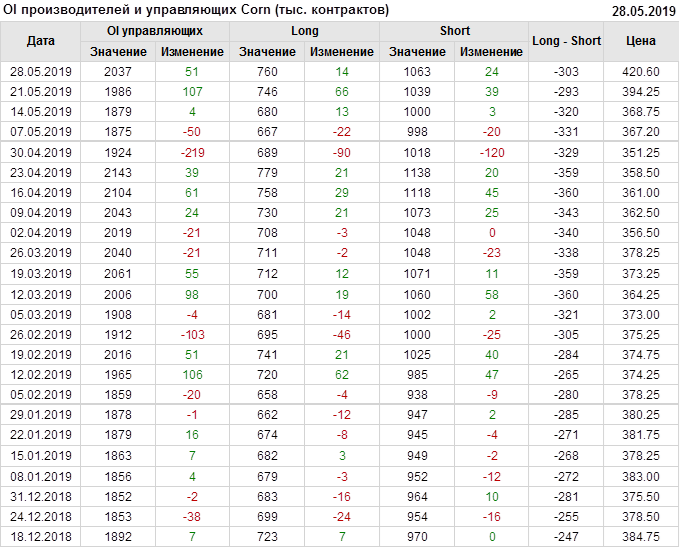Image resolution: width=680 pixels, height=548 pixels.
Task: Click the Дата column header
Action: pyautogui.click(x=41, y=41)
